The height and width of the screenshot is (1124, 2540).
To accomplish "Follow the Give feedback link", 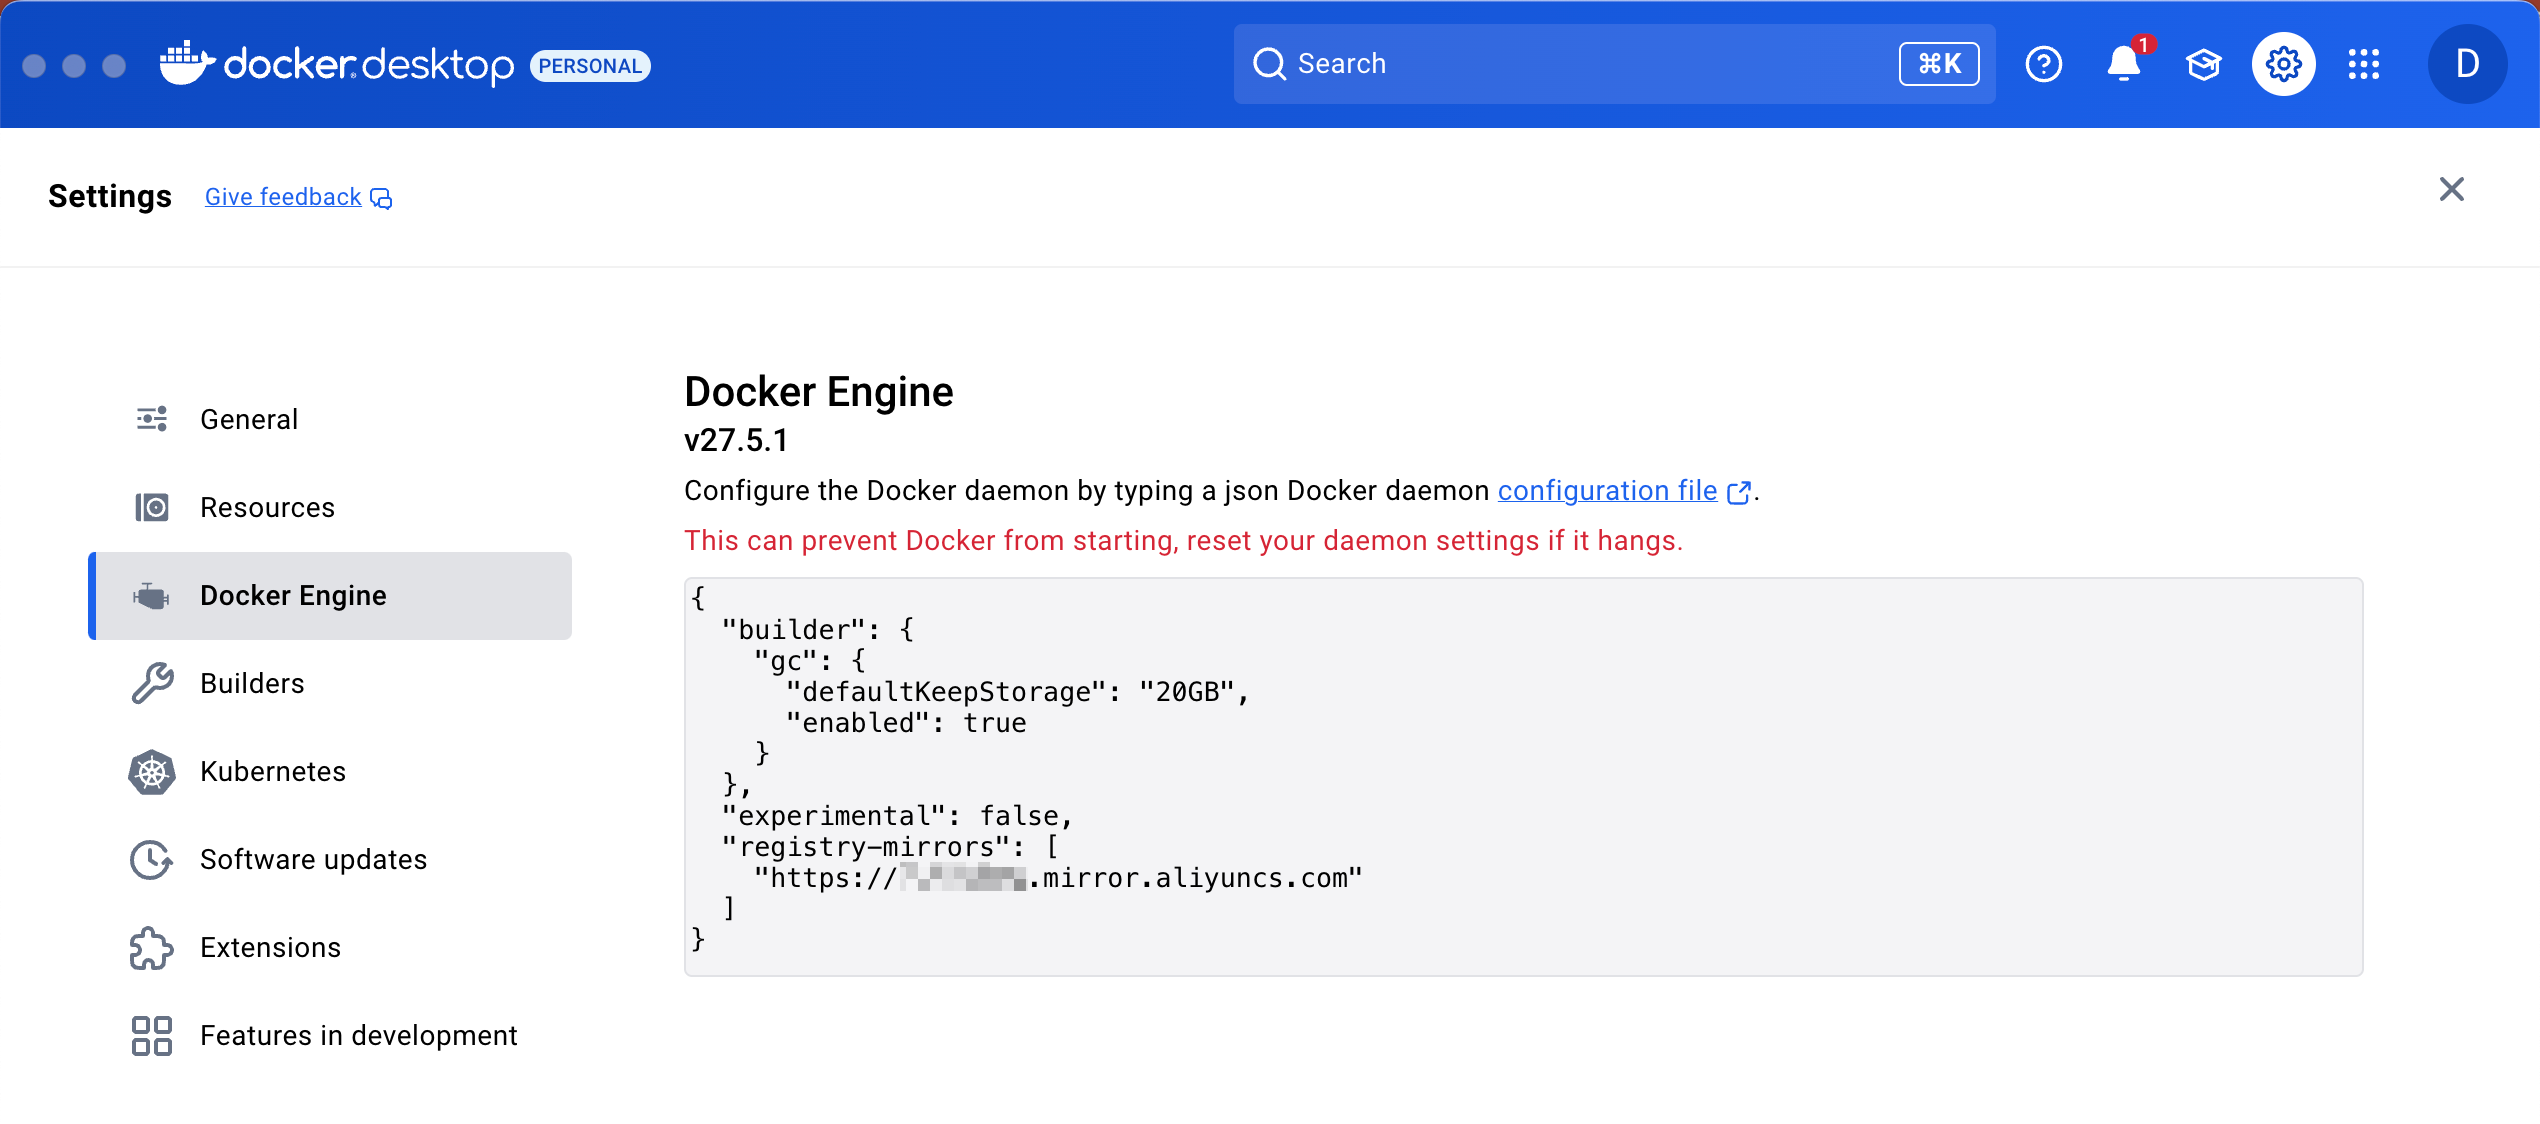I will coord(283,197).
